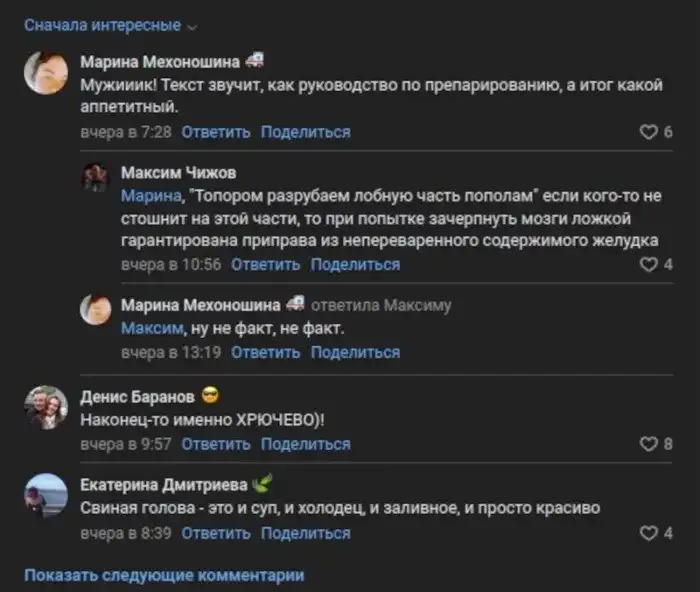Open Екатерина Дмитриева's profile name link

point(163,486)
